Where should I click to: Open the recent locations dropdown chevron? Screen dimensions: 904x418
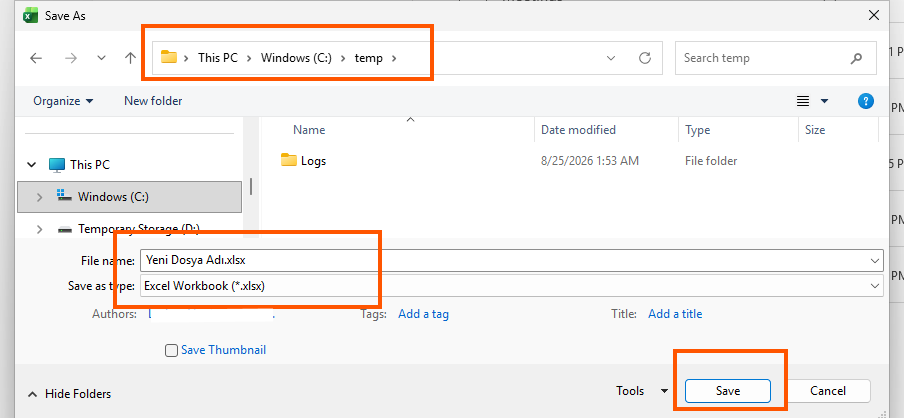(x=101, y=58)
